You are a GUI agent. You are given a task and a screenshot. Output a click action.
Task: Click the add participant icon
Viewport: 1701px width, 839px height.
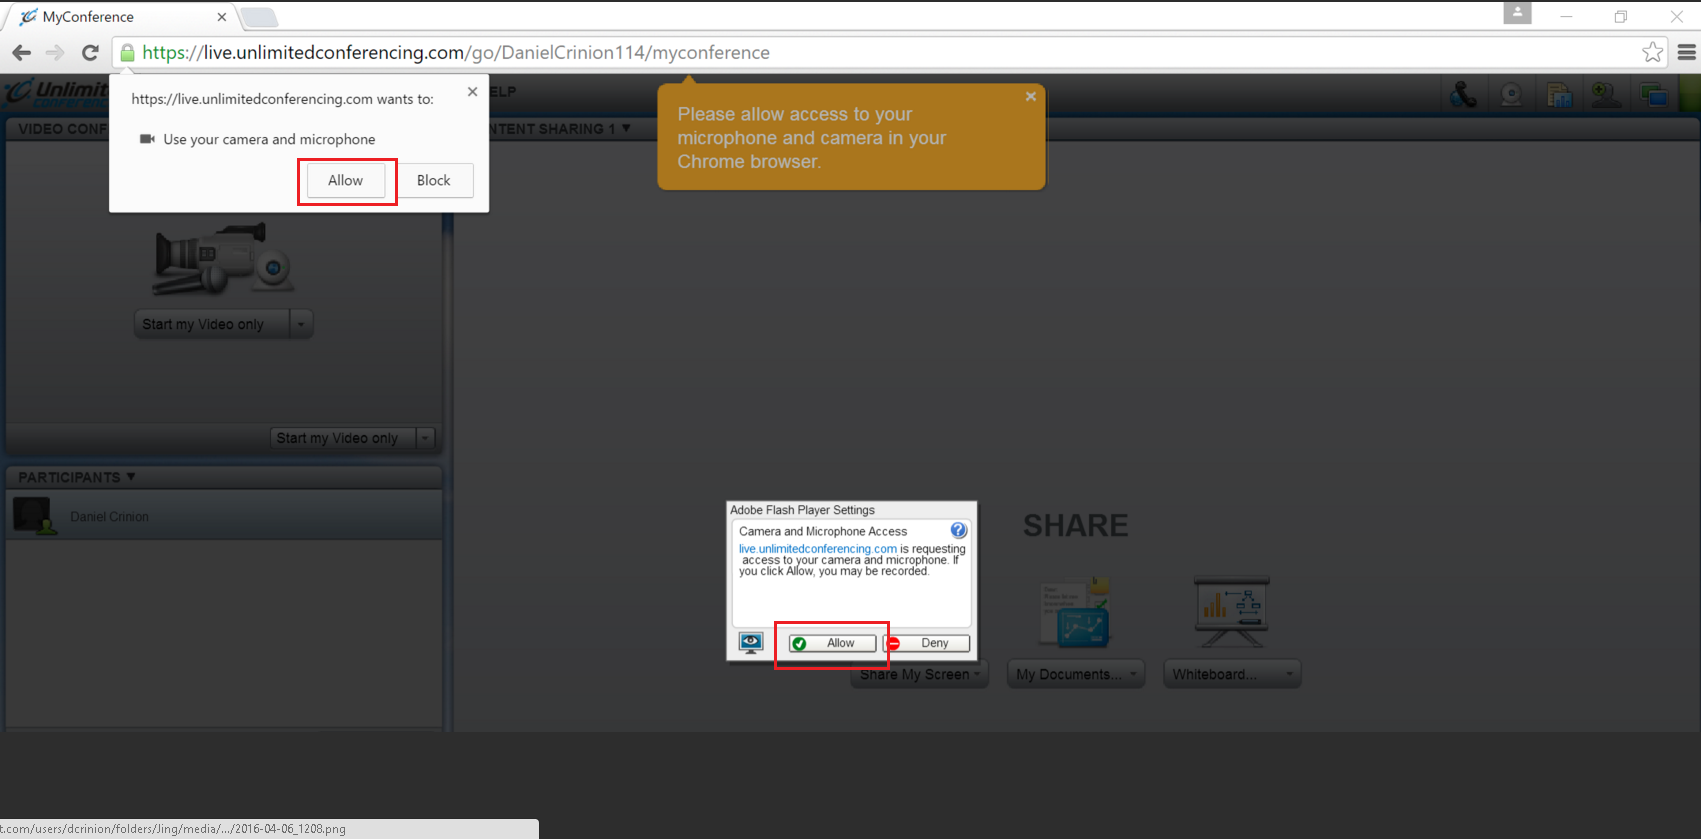click(1606, 95)
